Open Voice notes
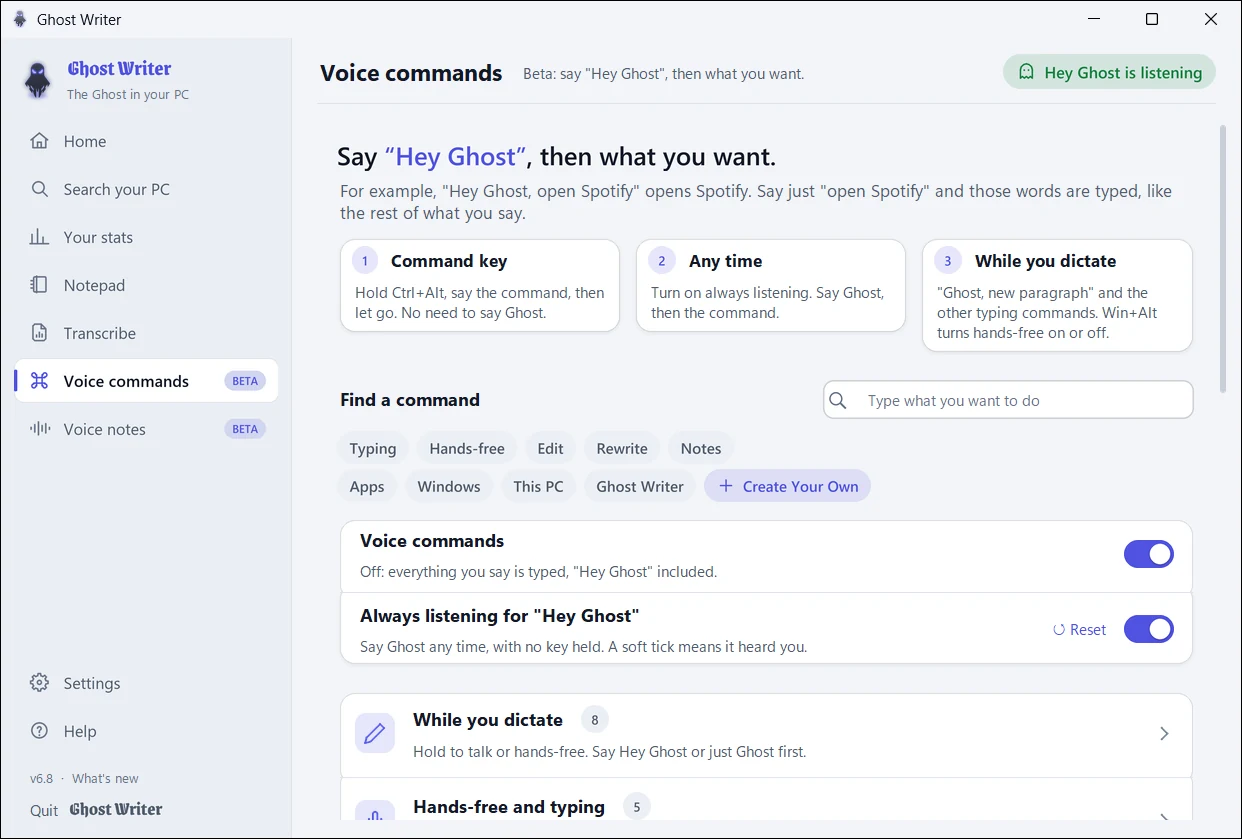Screen dimensions: 1242x839 (x=146, y=429)
